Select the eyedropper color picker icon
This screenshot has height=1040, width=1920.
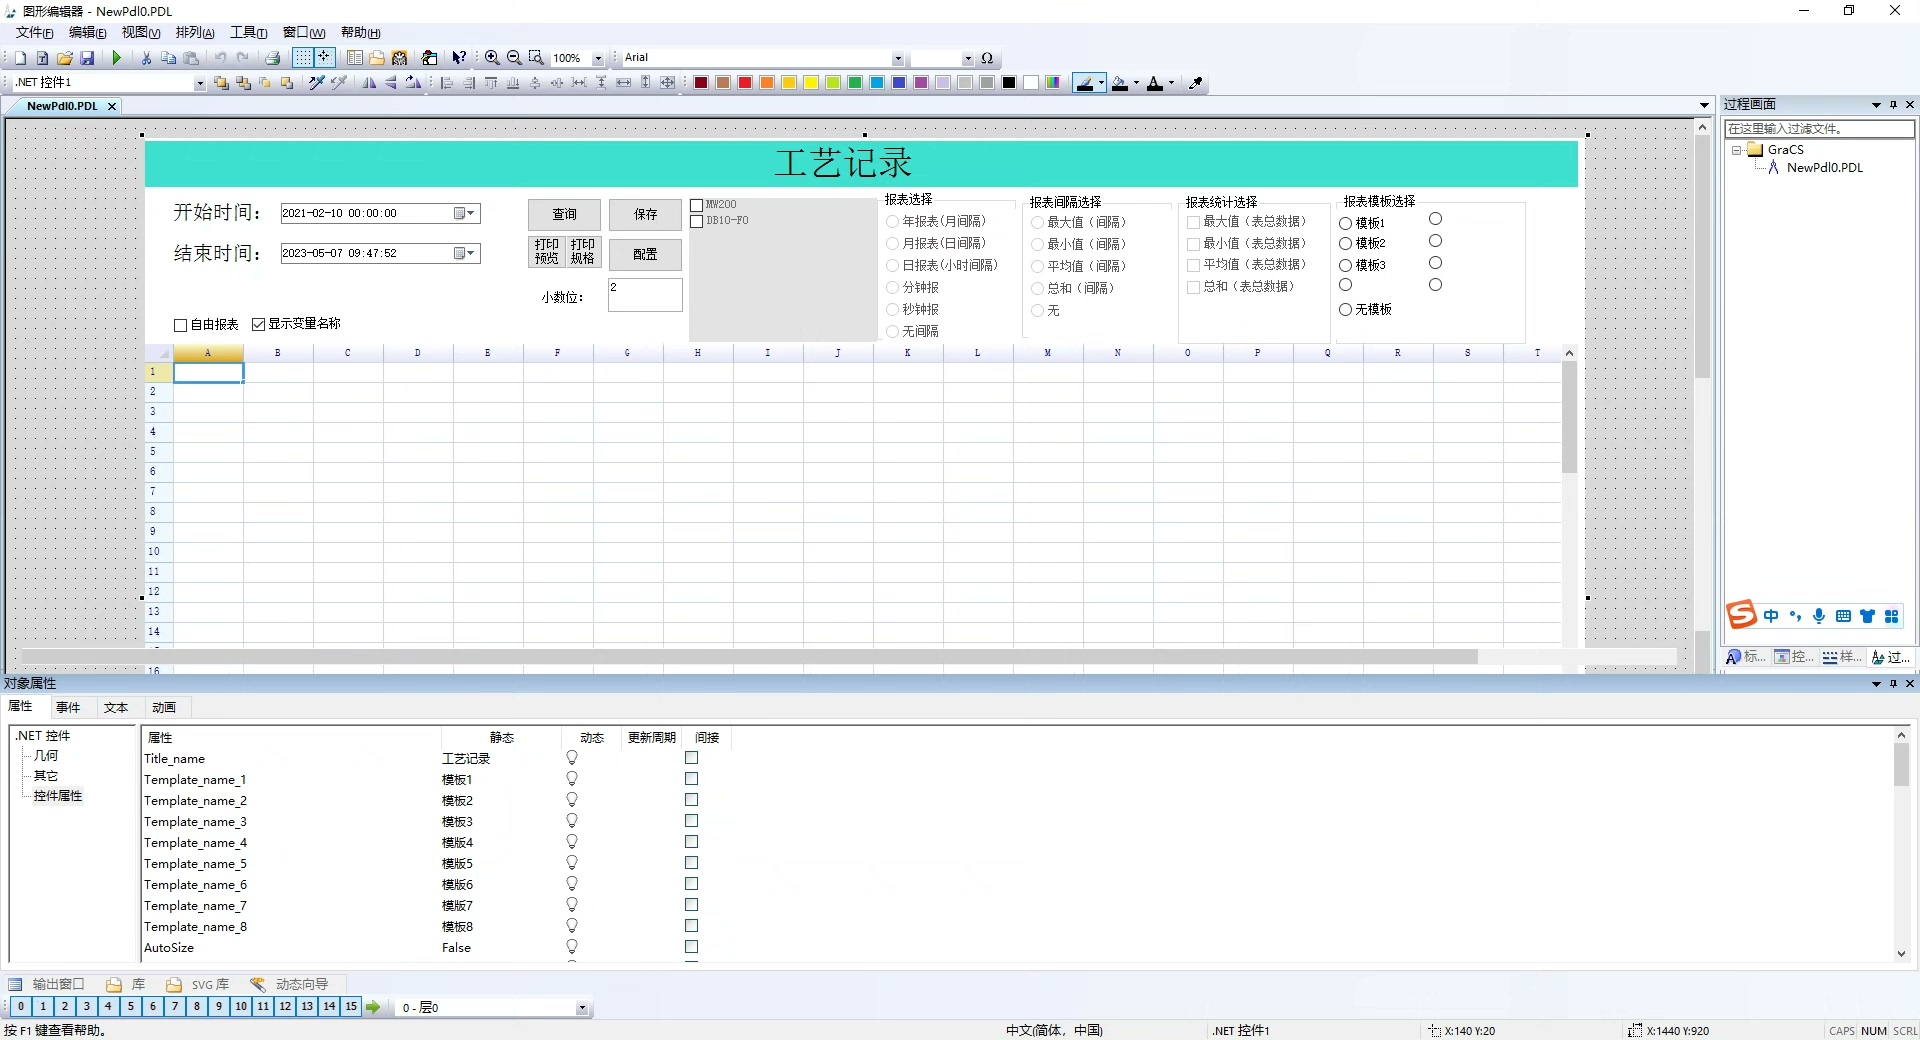pos(1196,84)
